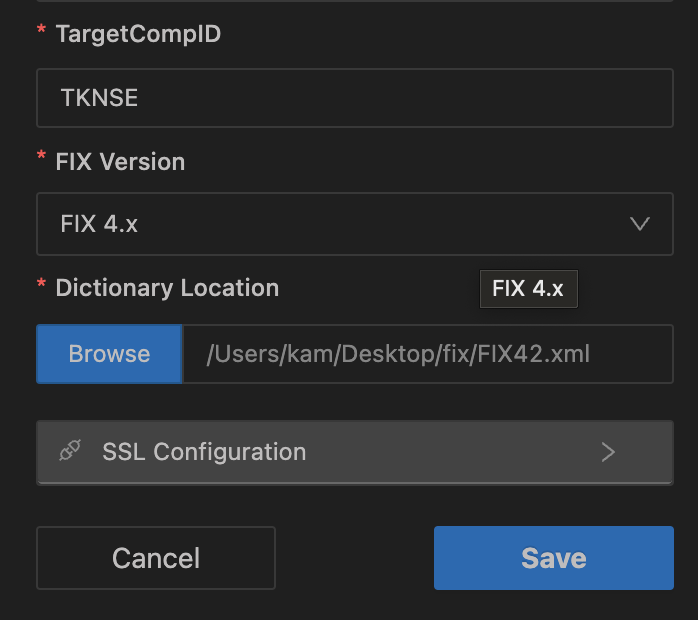This screenshot has width=698, height=620.
Task: Click the plug icon beside SSL Configuration
Action: click(x=69, y=452)
